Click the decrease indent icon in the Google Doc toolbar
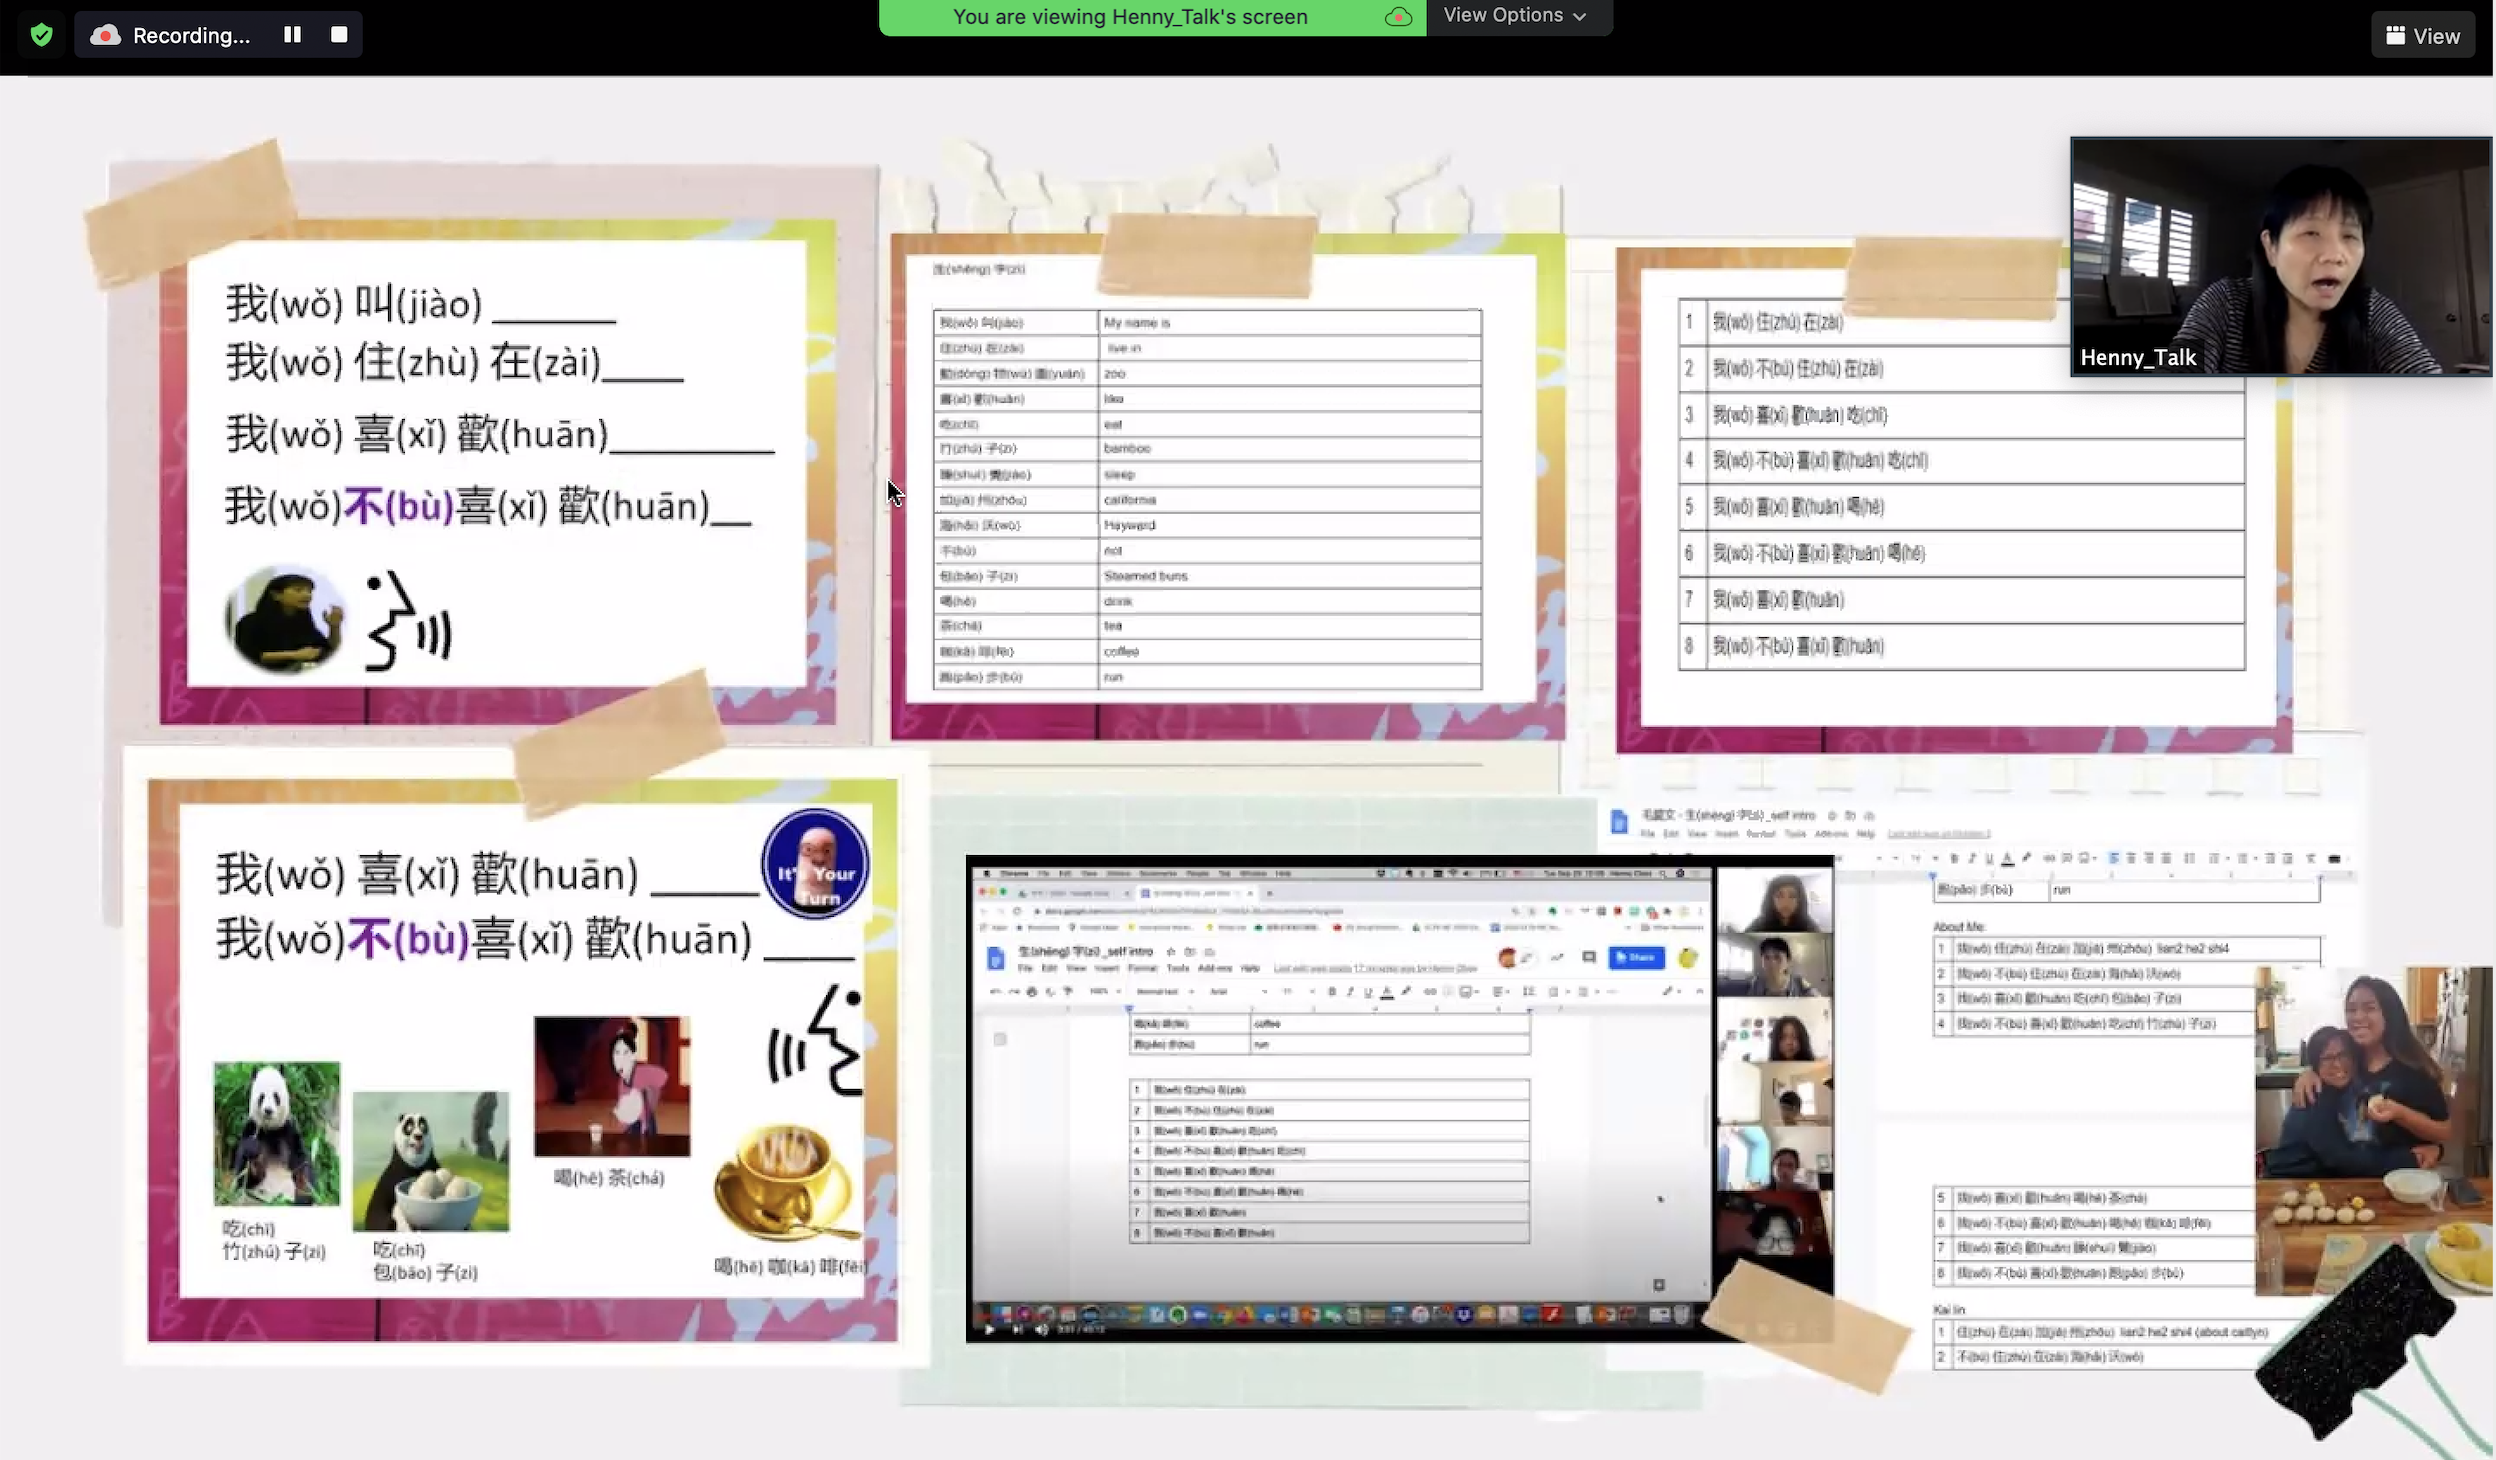Image resolution: width=2496 pixels, height=1460 pixels. click(2270, 858)
